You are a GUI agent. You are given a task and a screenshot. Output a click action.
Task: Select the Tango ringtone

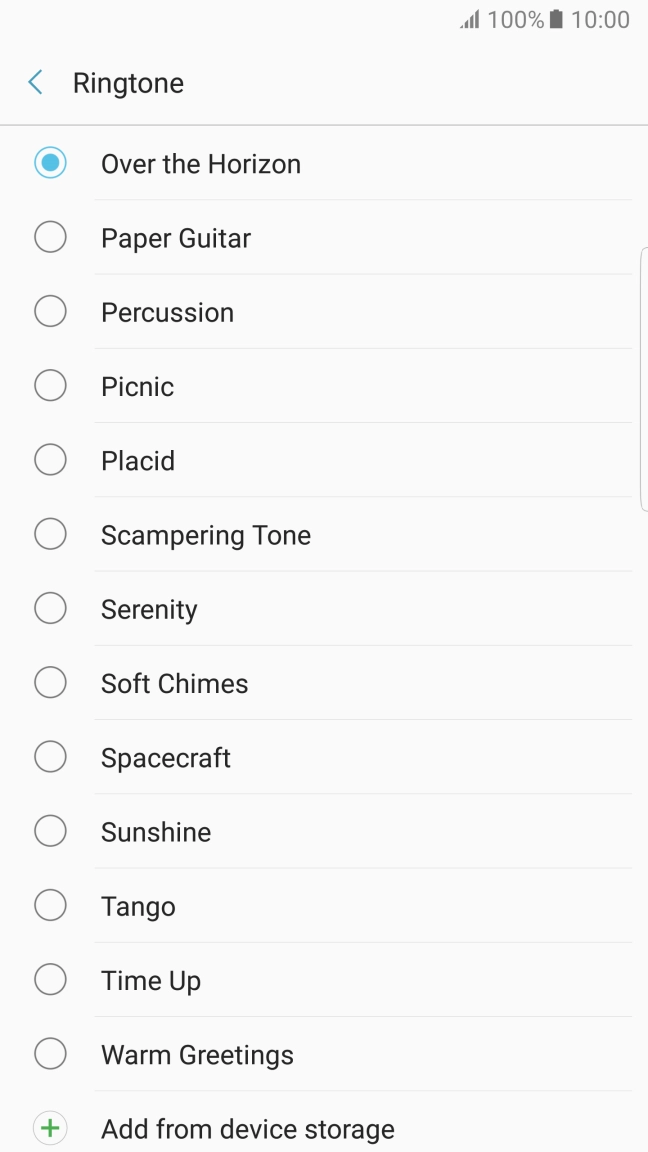pos(138,905)
